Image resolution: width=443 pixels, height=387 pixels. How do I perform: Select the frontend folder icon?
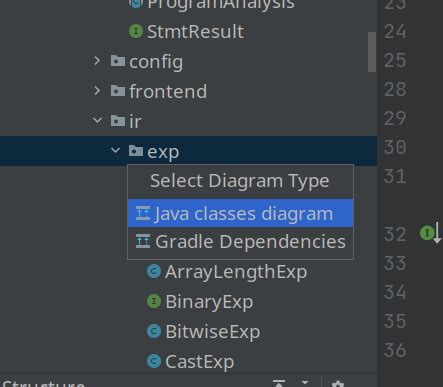point(118,91)
